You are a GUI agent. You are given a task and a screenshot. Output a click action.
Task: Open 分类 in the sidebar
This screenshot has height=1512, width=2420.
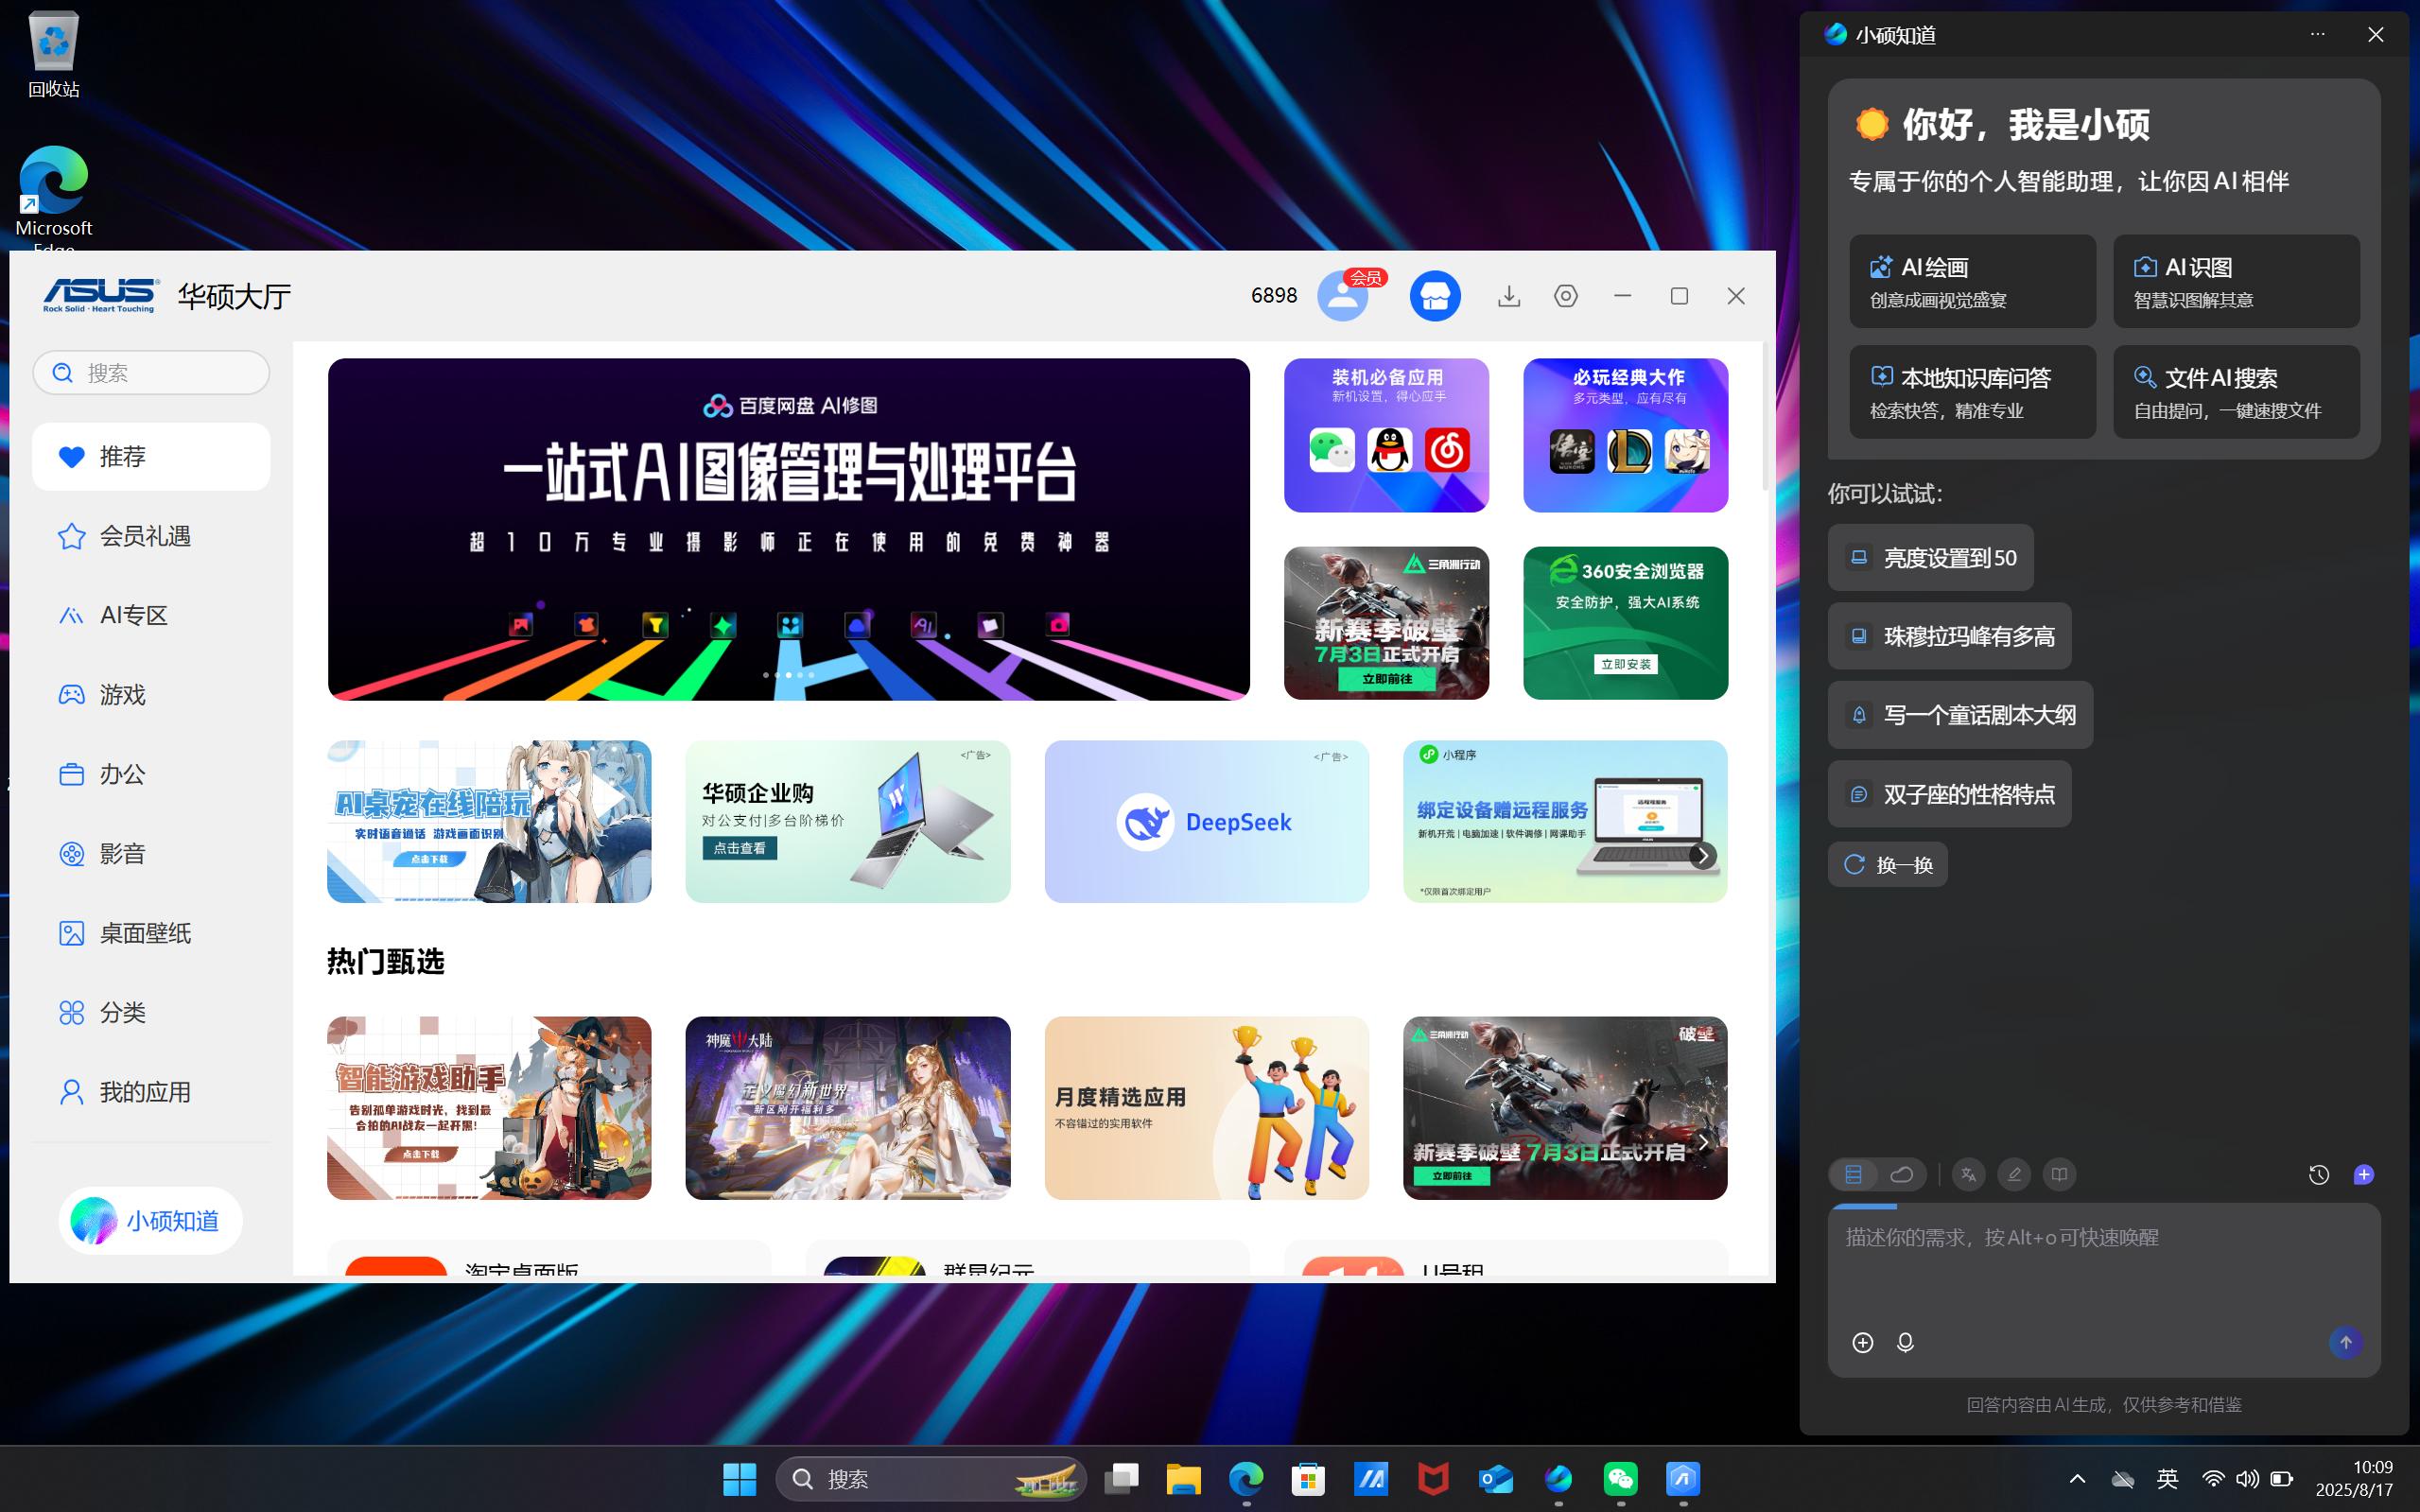[x=151, y=1012]
